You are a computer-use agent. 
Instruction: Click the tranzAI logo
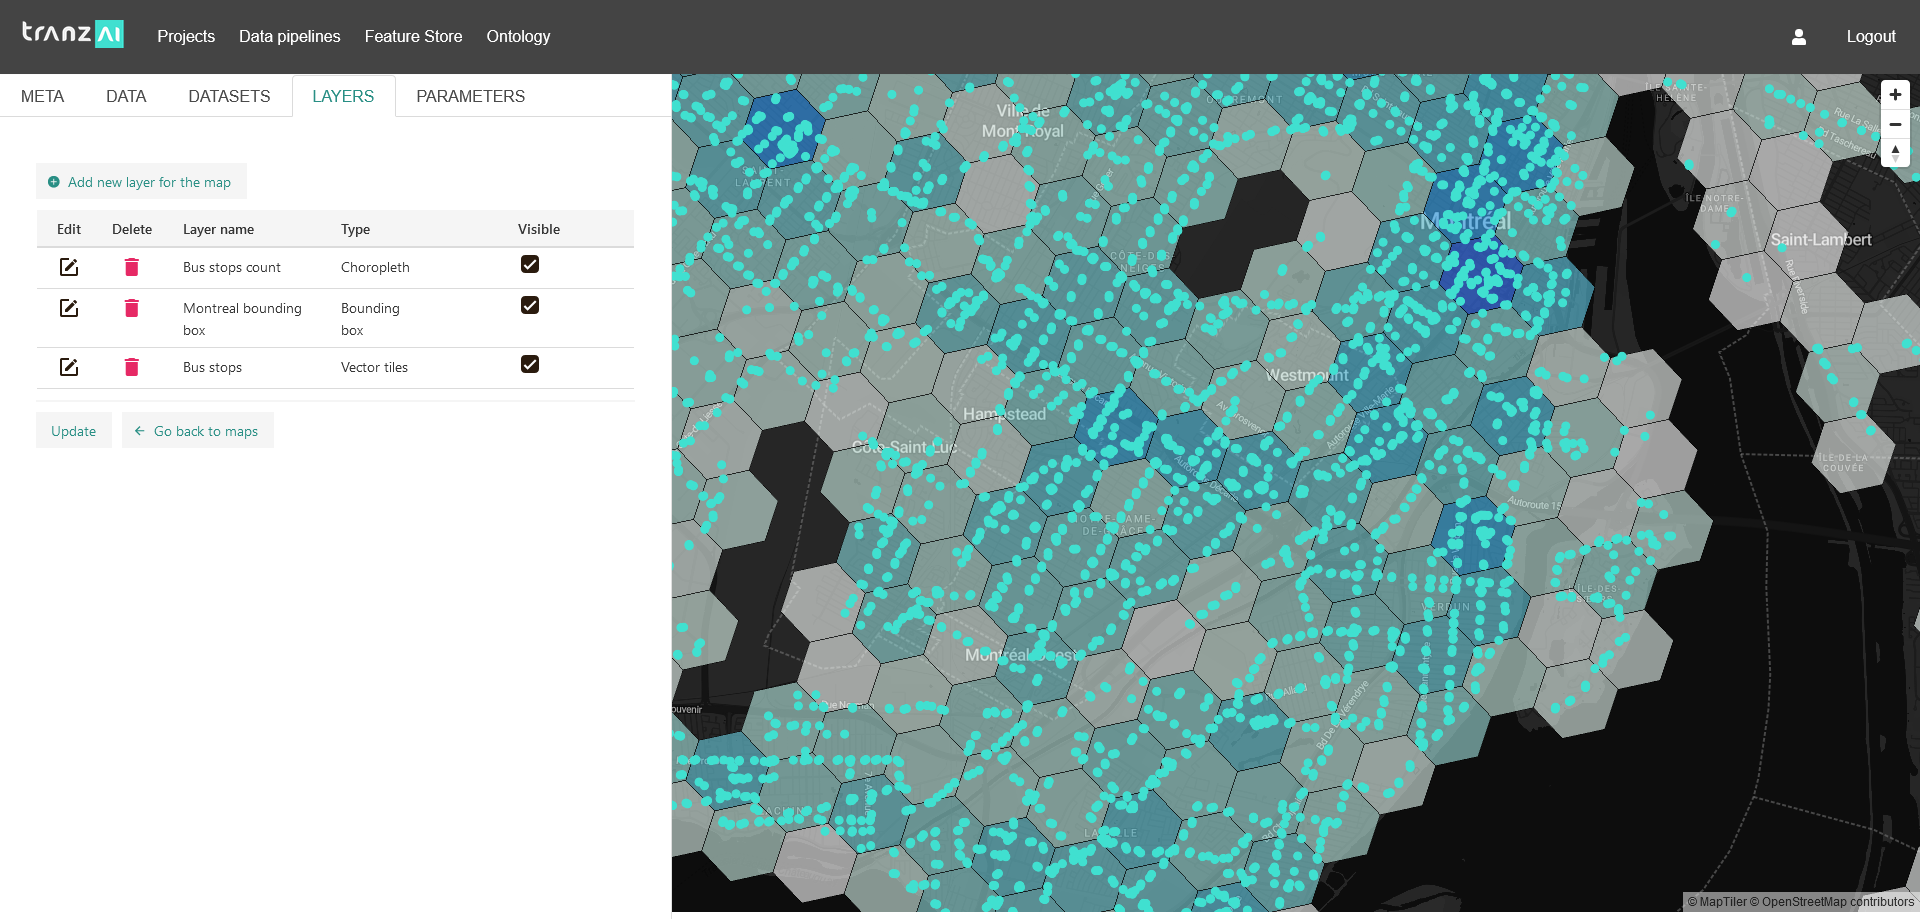pos(73,34)
